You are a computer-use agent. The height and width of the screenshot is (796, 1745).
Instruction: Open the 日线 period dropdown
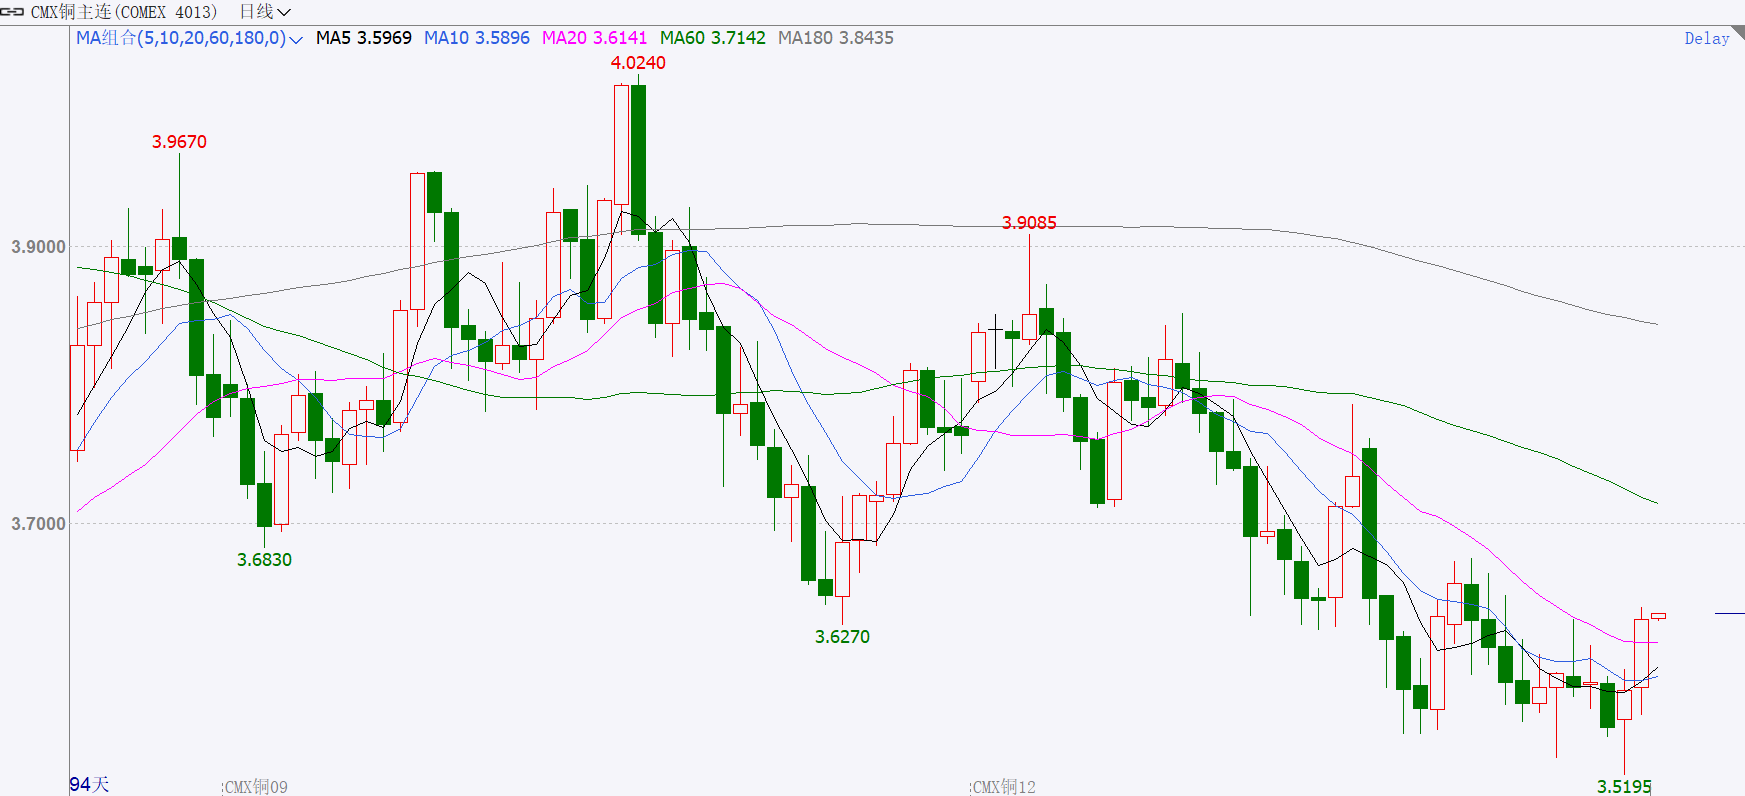pos(265,12)
